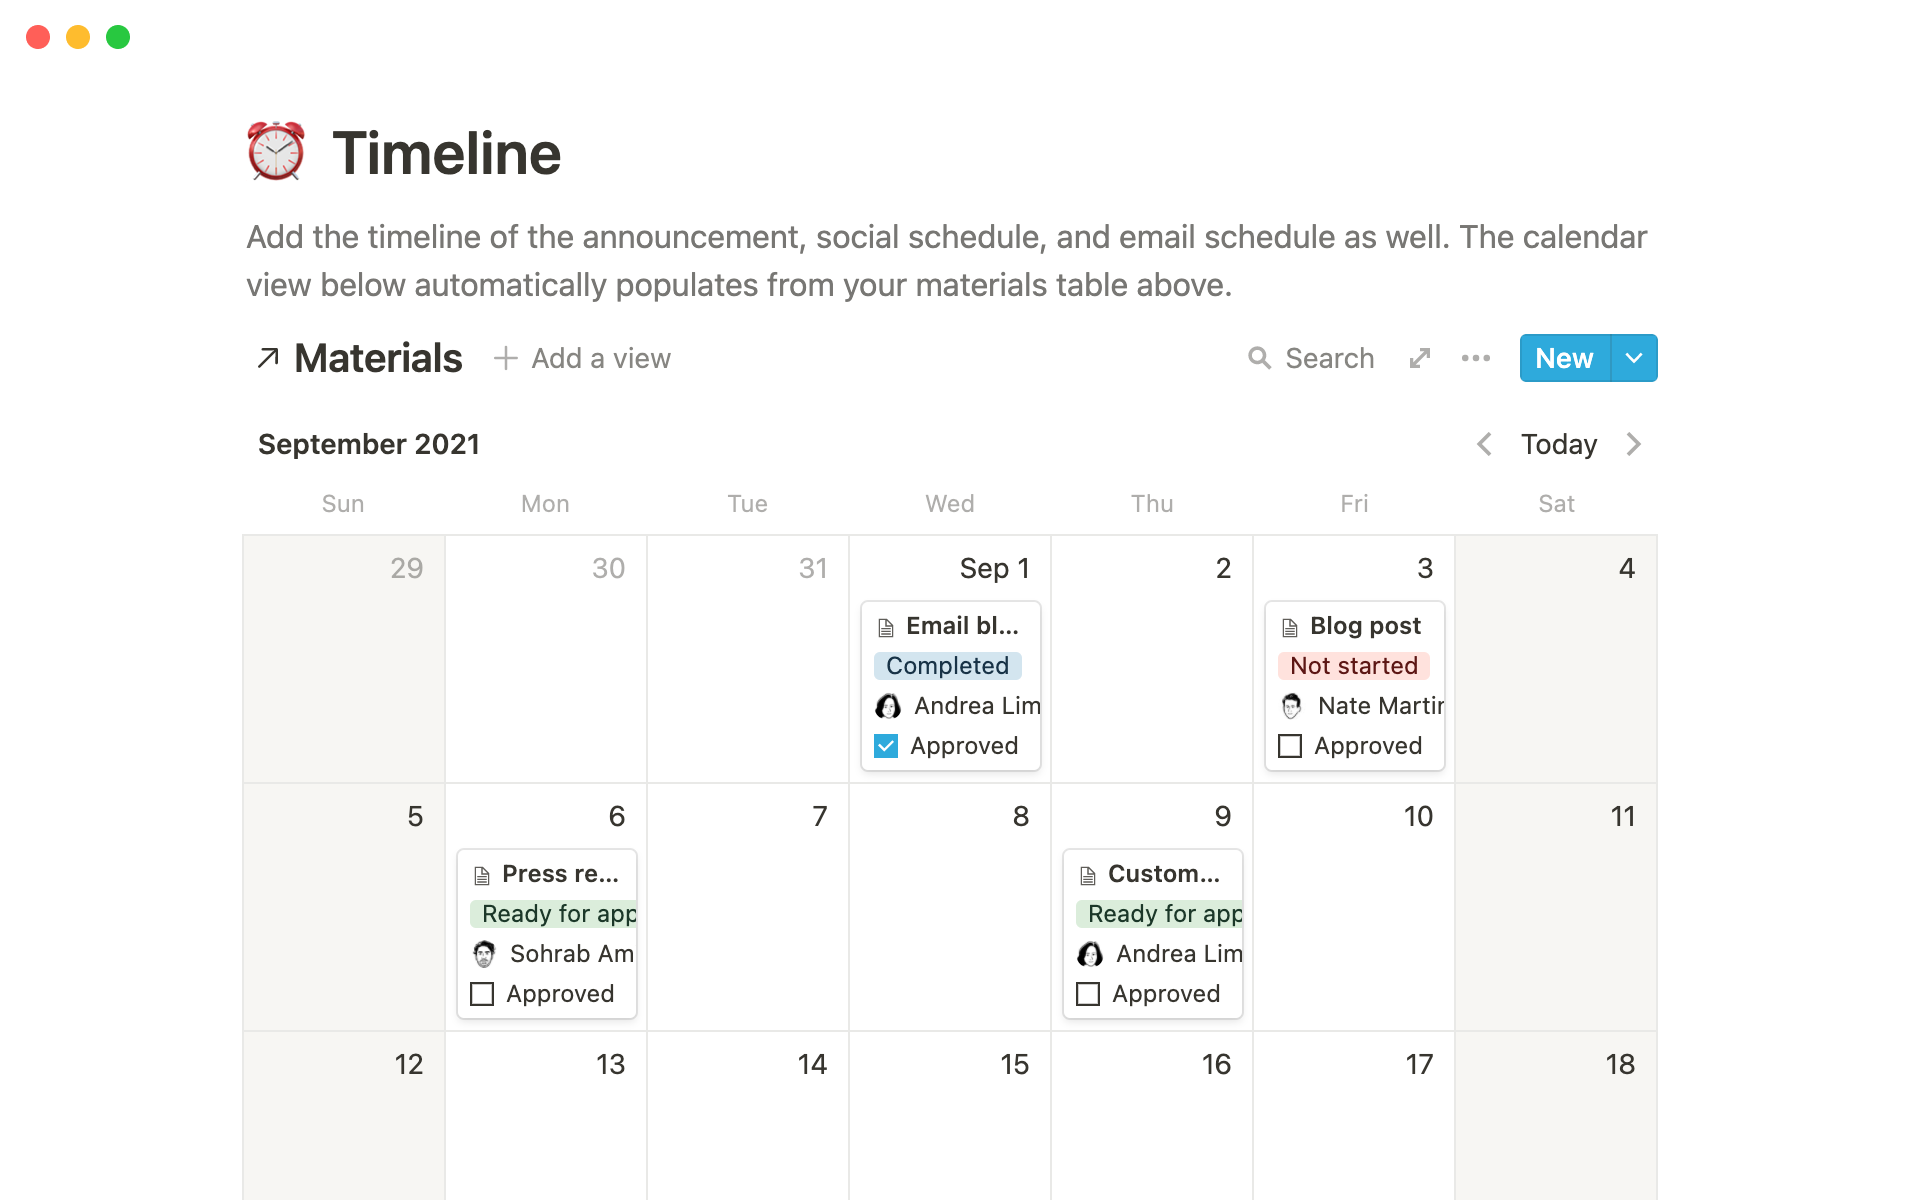Viewport: 1920px width, 1200px height.
Task: Click Andrea Lim's avatar on Email card
Action: (x=888, y=706)
